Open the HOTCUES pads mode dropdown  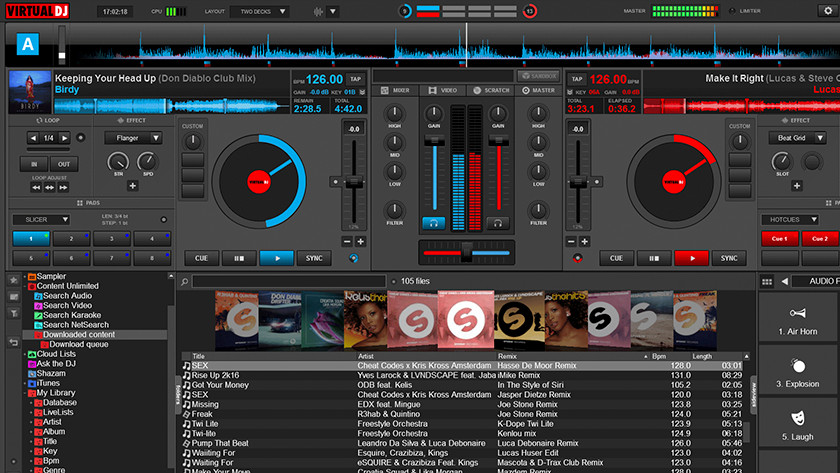(790, 220)
